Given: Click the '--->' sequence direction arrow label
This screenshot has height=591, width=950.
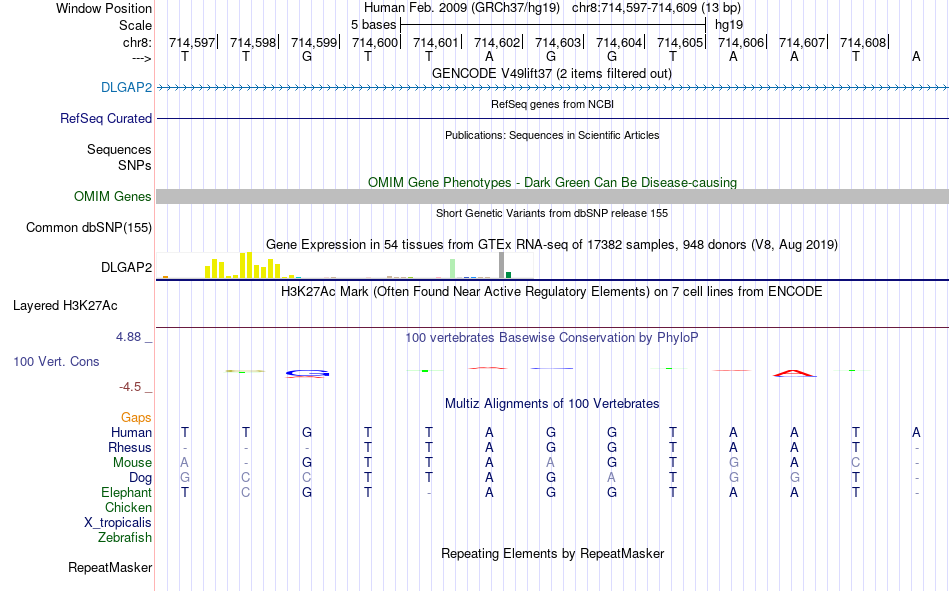Looking at the screenshot, I should [x=141, y=58].
